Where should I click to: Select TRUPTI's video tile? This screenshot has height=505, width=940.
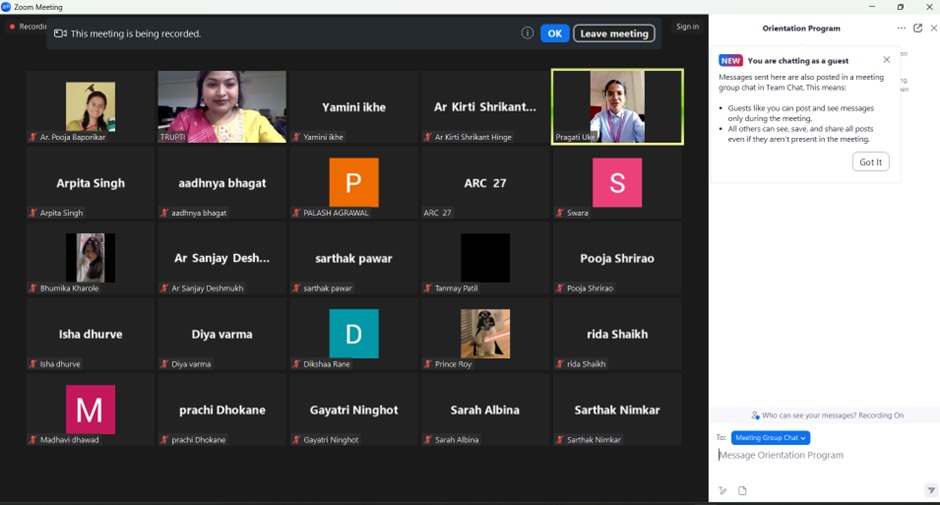pyautogui.click(x=222, y=106)
